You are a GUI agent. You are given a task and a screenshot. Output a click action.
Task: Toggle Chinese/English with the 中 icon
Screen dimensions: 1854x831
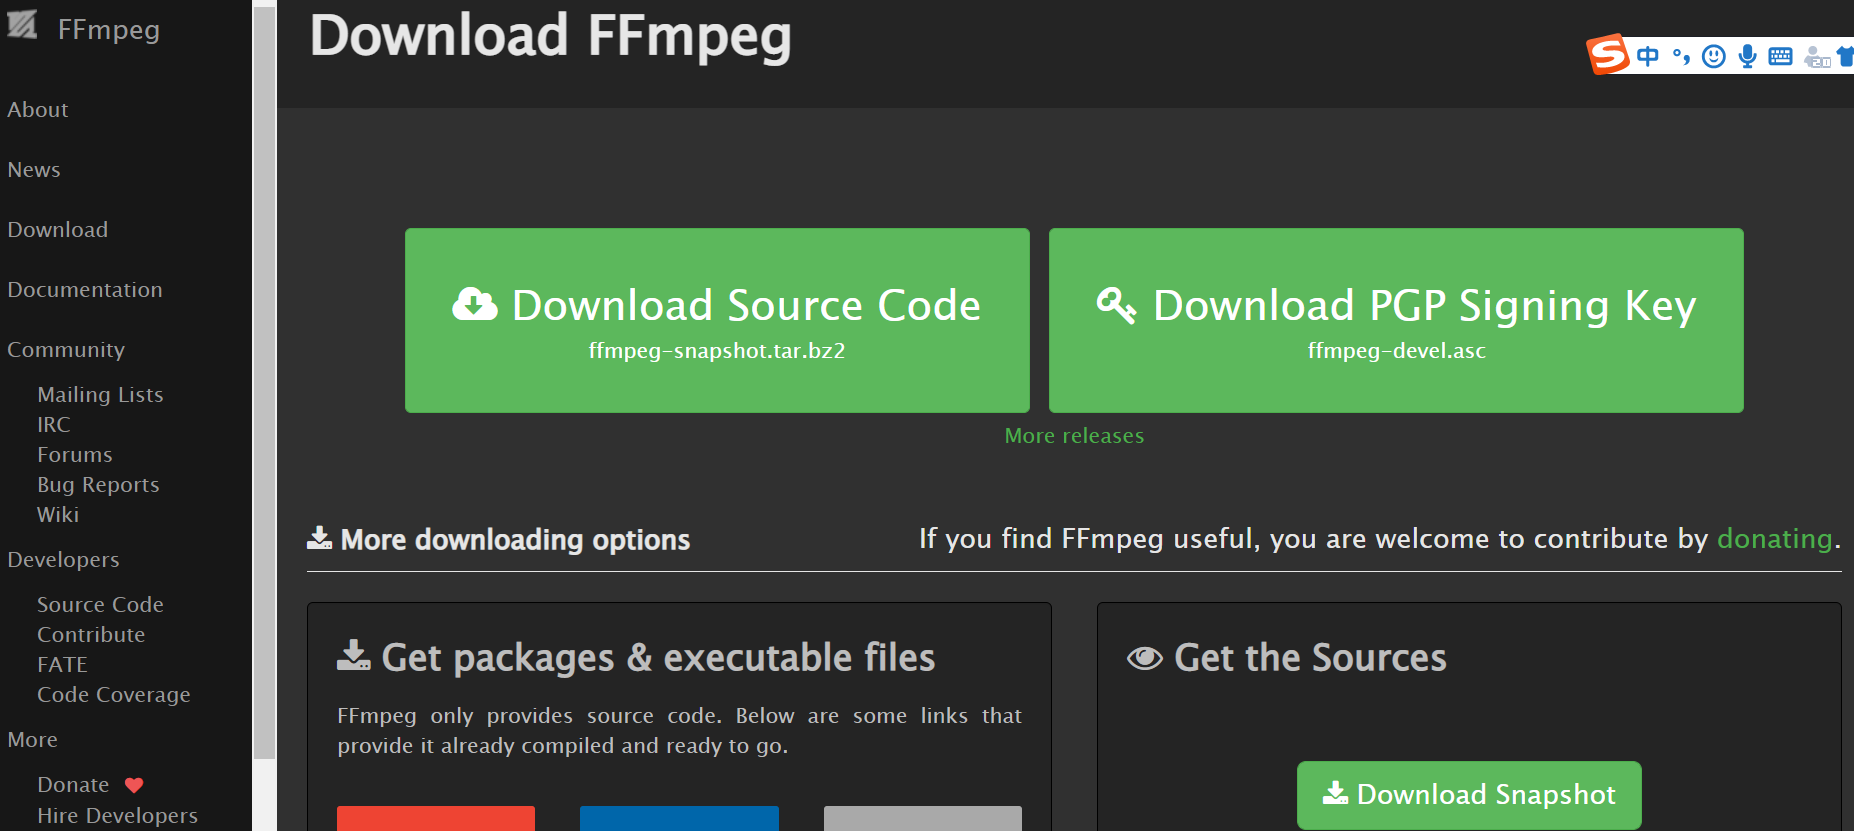click(x=1647, y=56)
